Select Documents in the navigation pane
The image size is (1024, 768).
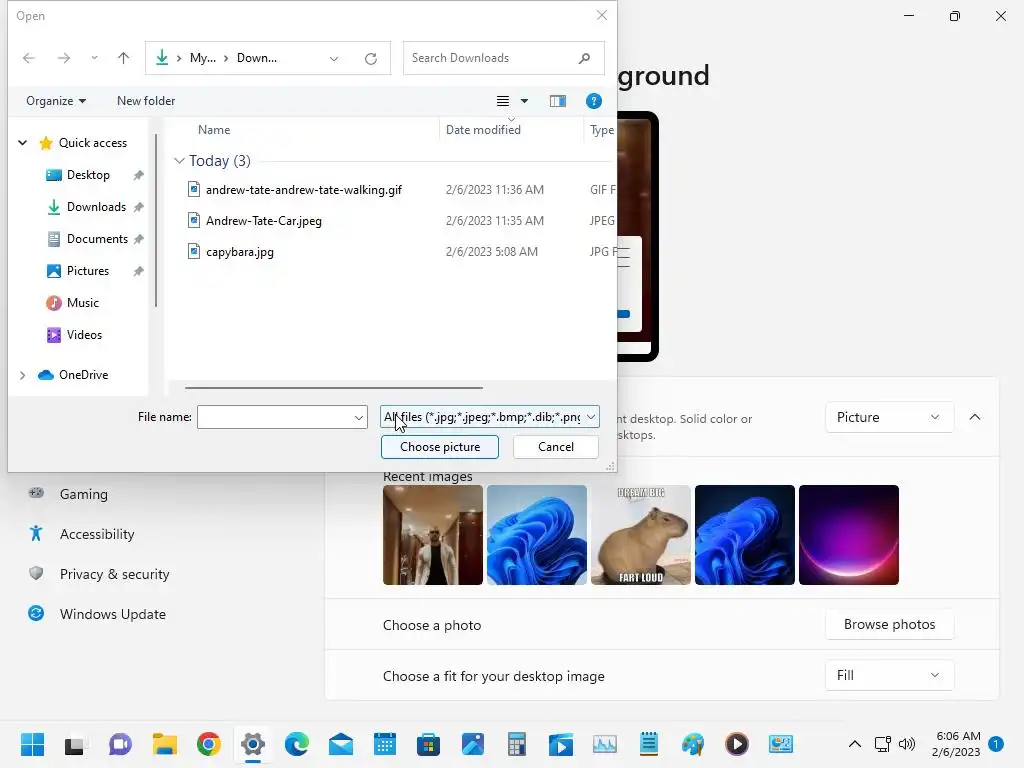point(97,239)
